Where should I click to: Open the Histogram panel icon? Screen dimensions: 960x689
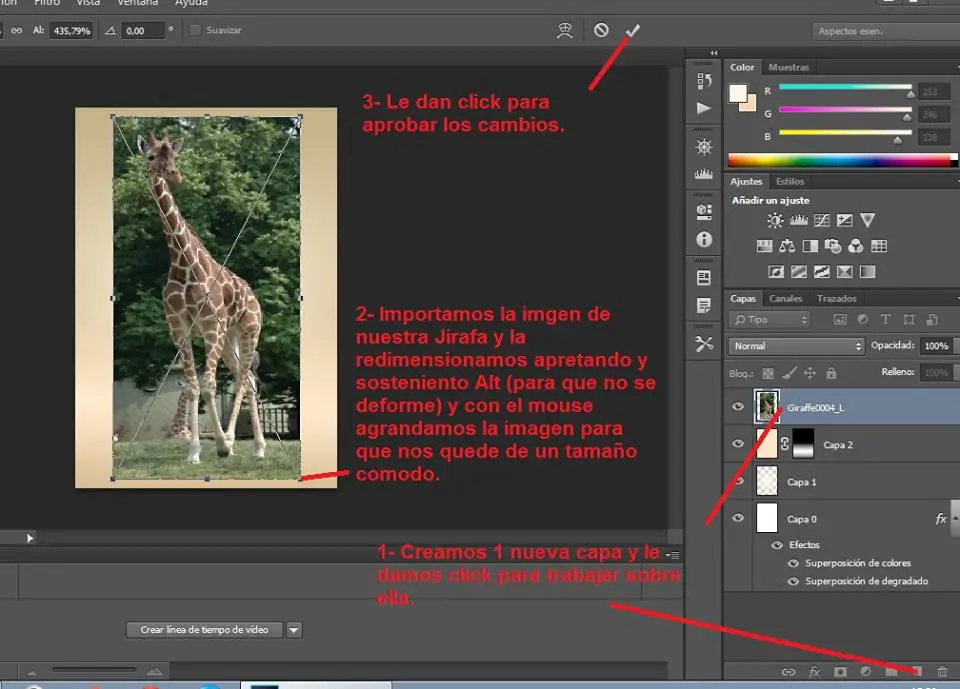[704, 175]
